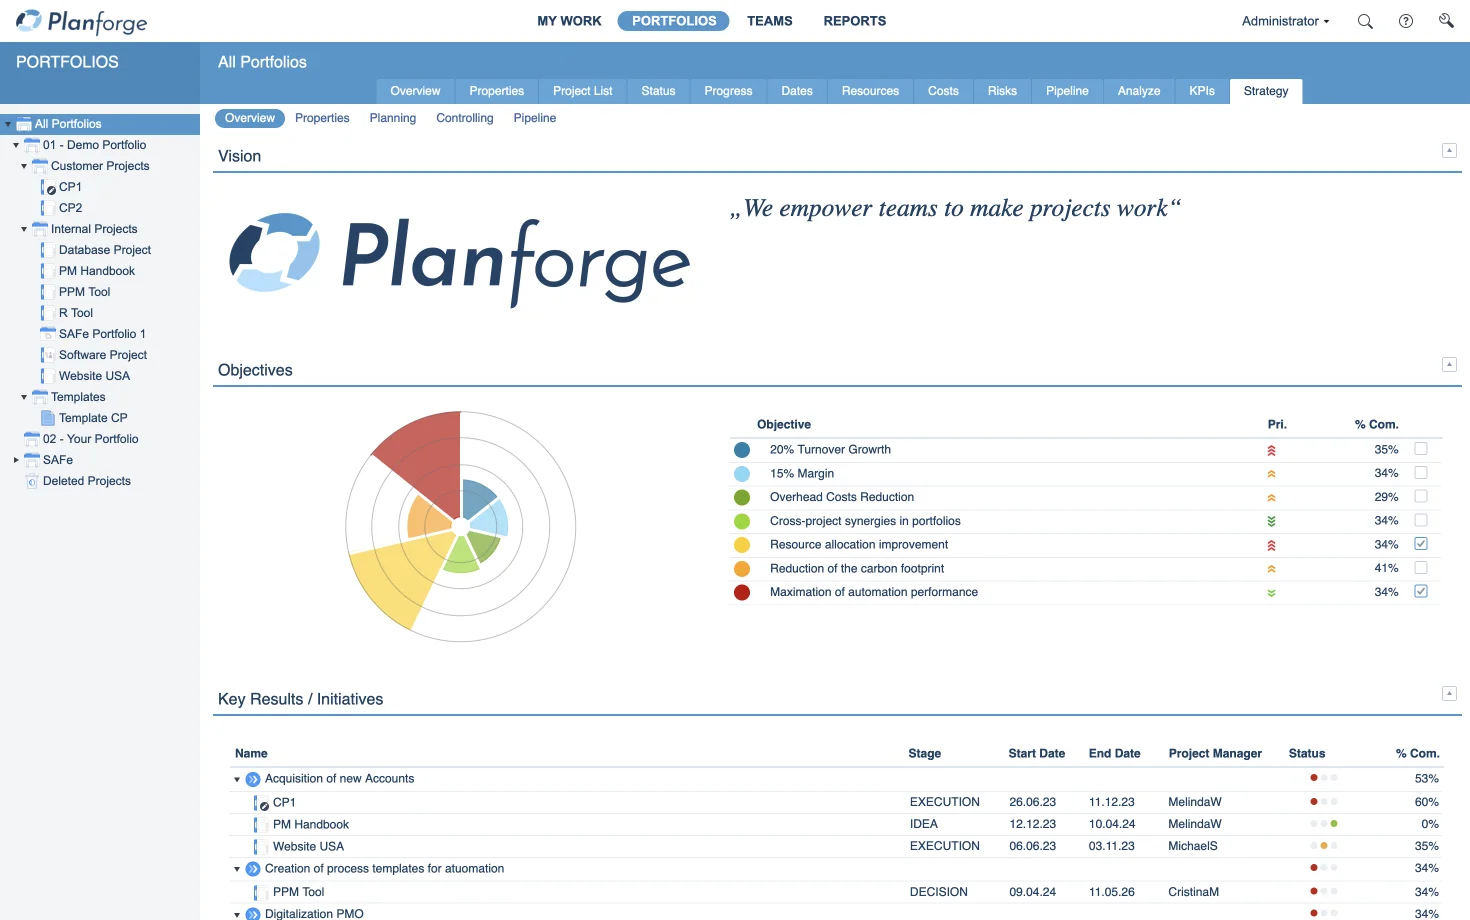Screen dimensions: 1470x920
Task: Collapse the Vision section with the arrow button
Action: [1448, 150]
